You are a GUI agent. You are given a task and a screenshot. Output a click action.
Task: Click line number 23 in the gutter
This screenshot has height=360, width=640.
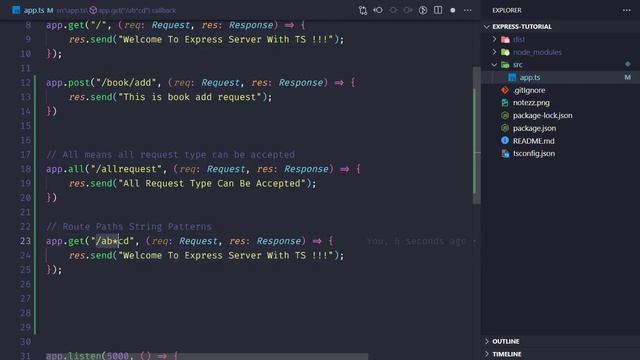tap(25, 241)
